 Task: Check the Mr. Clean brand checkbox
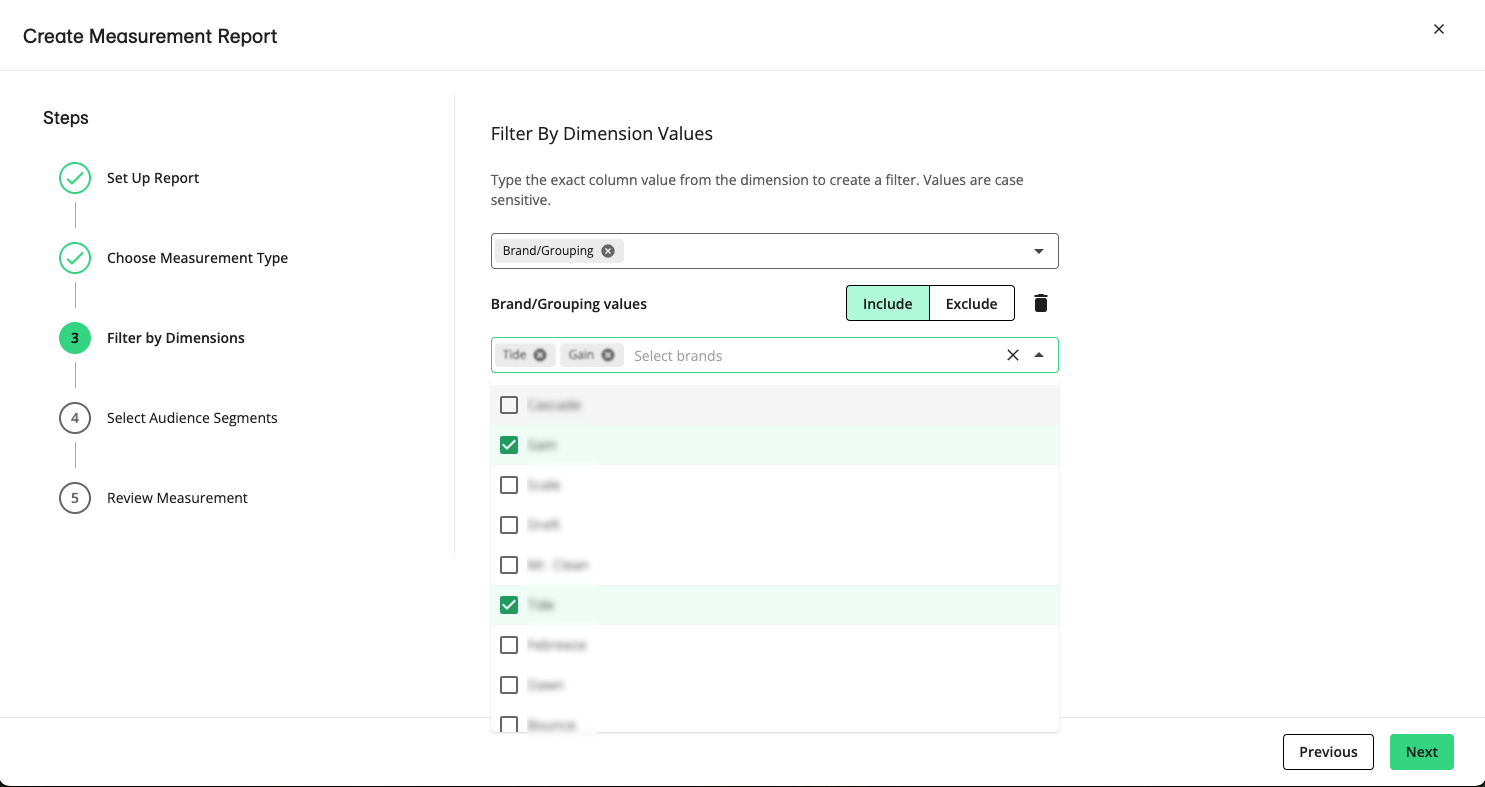509,564
